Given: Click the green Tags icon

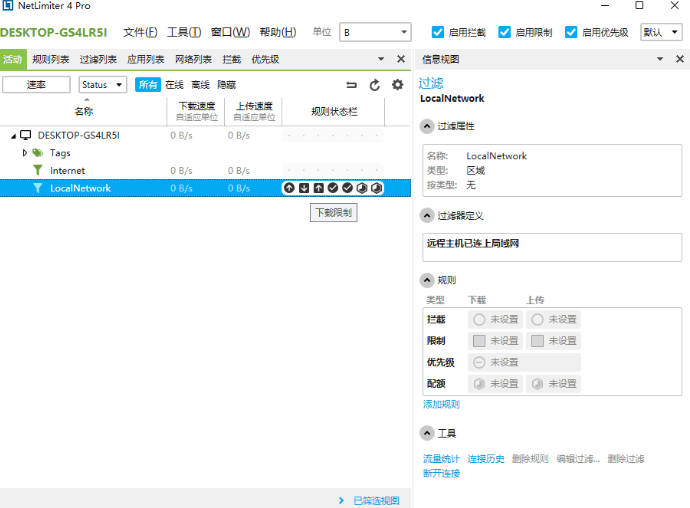Looking at the screenshot, I should coord(38,153).
